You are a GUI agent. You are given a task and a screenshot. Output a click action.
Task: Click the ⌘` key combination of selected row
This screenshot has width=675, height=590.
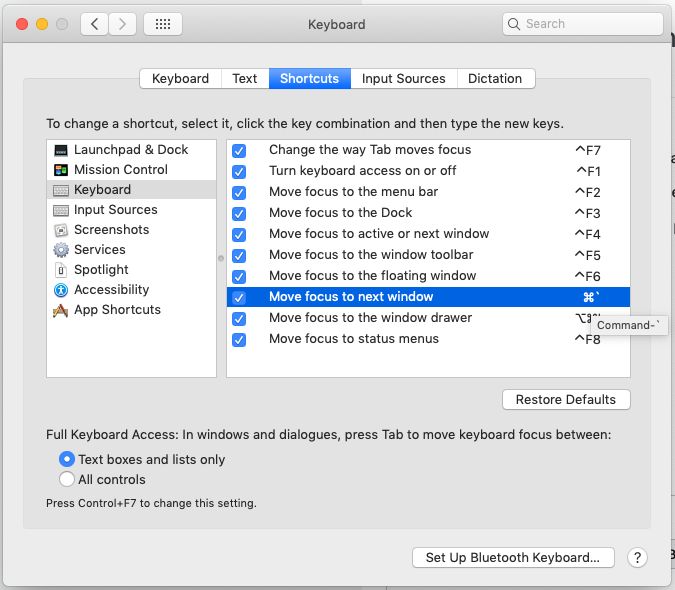[591, 297]
